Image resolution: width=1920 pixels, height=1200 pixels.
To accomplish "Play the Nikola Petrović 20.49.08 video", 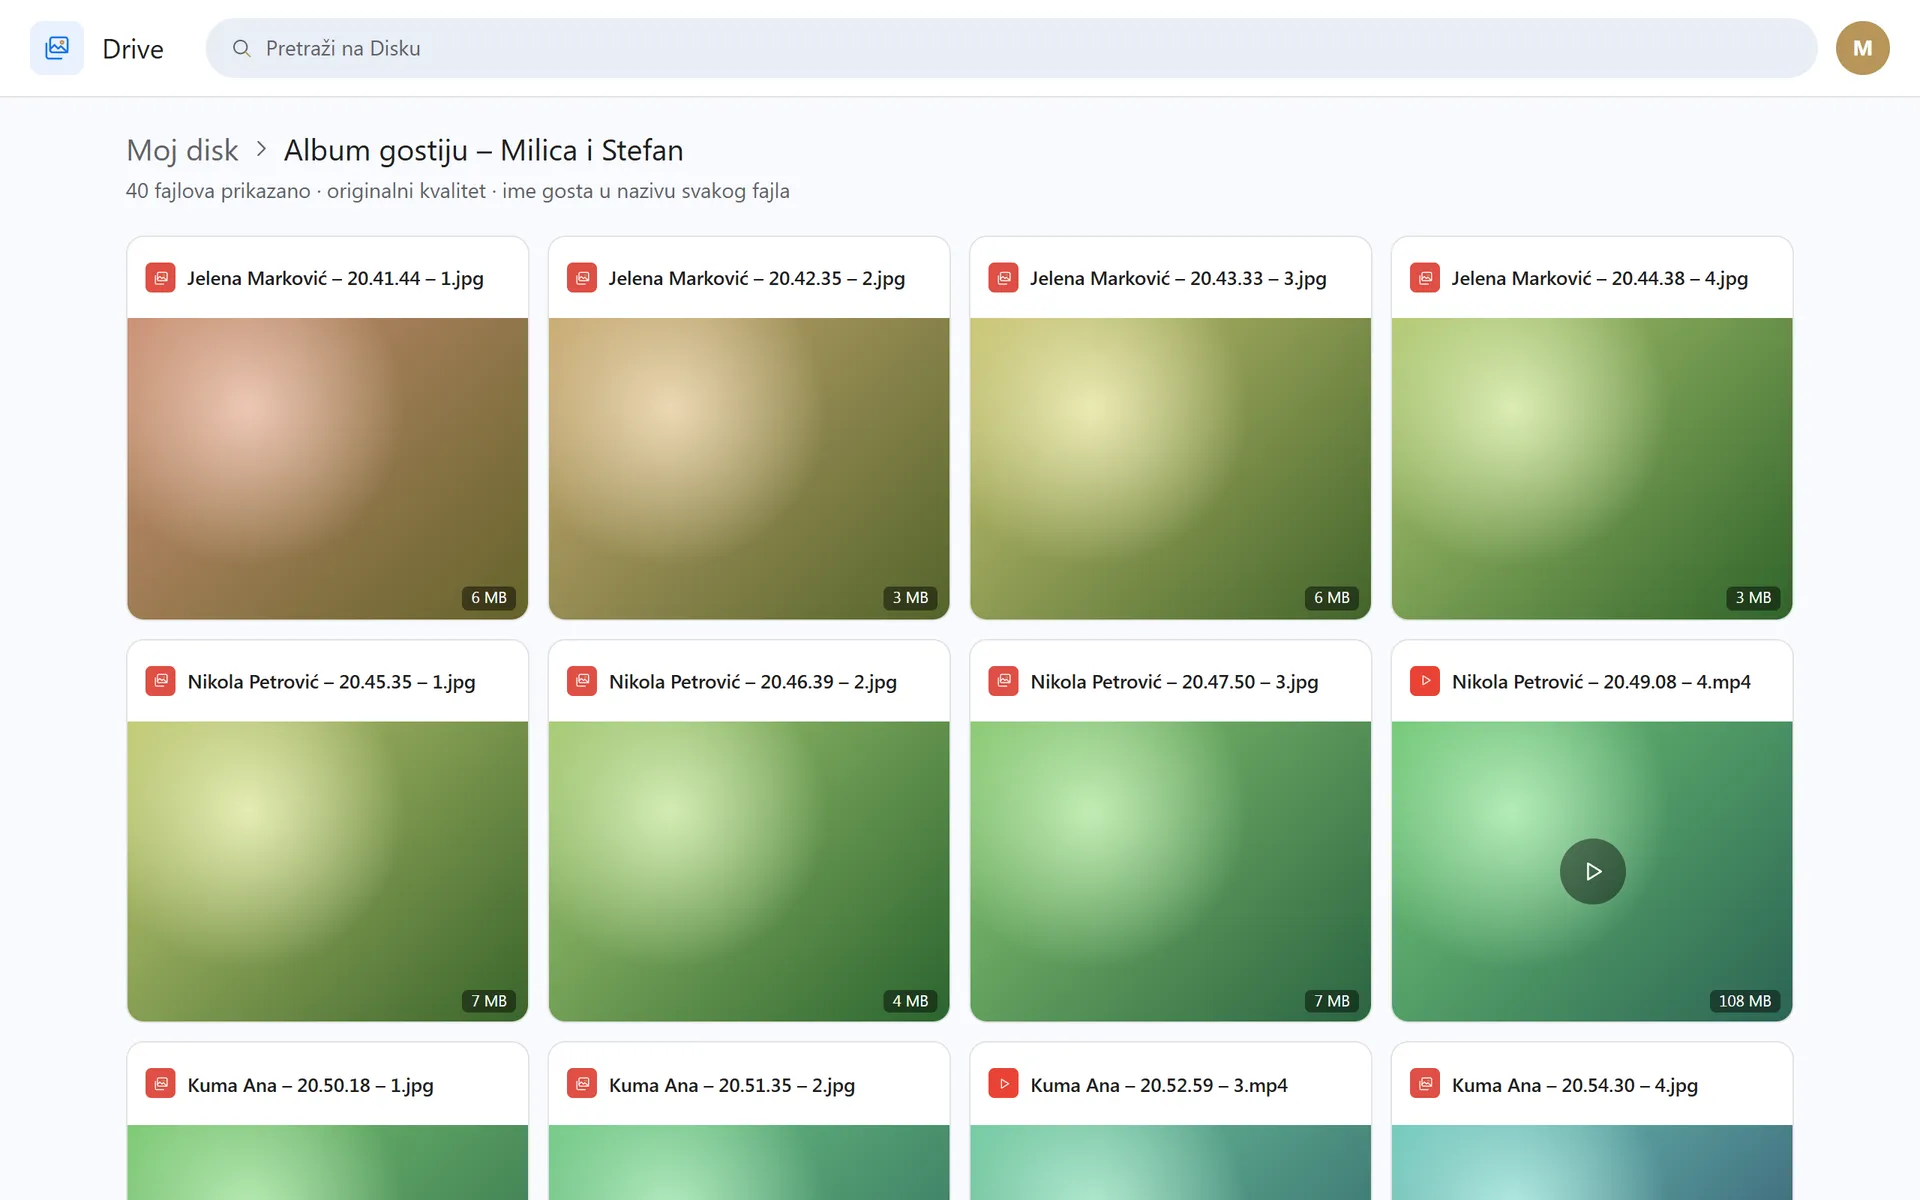I will (1592, 871).
